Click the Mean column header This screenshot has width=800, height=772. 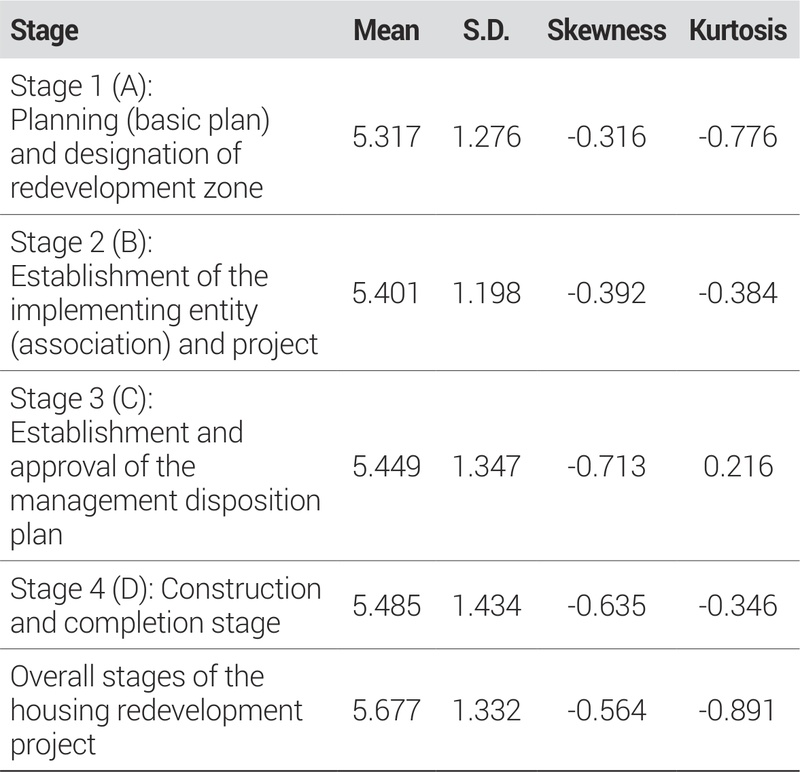[x=386, y=31]
